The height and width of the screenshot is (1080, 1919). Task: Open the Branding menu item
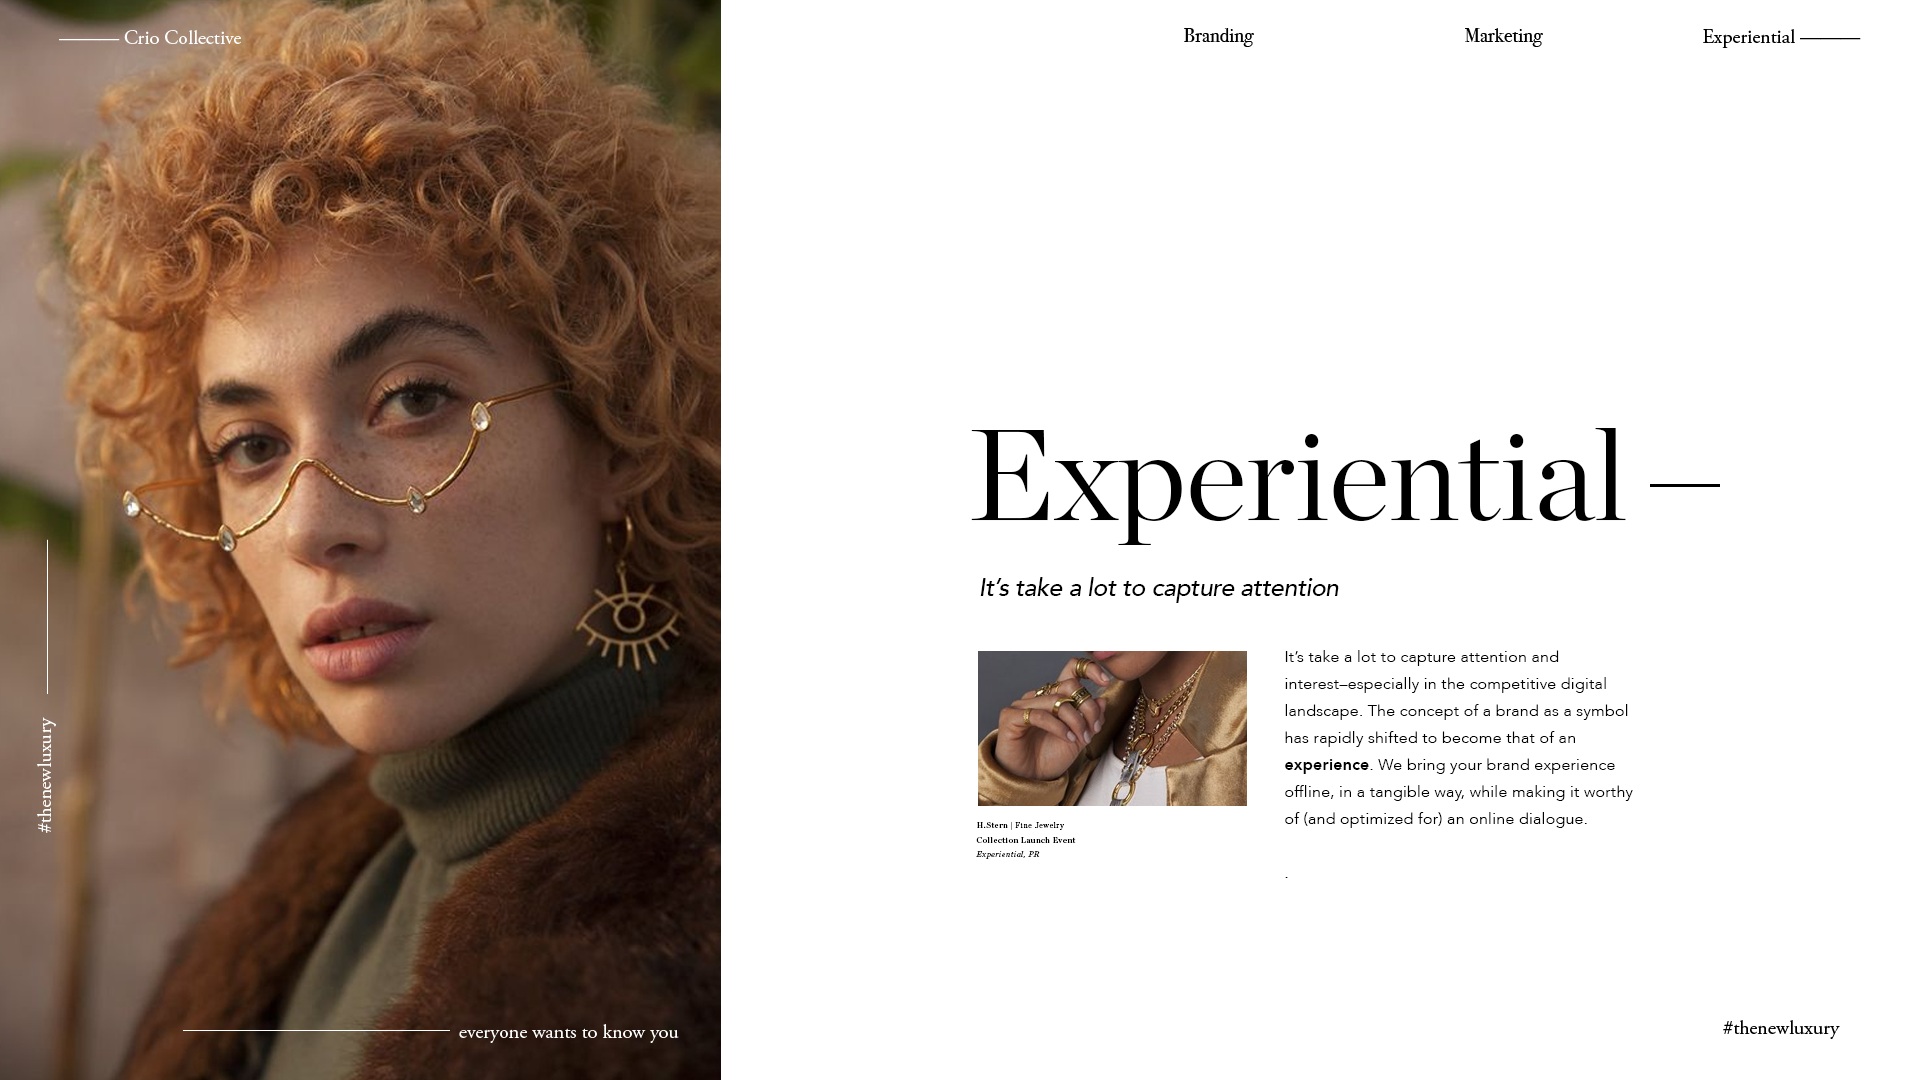pos(1218,37)
